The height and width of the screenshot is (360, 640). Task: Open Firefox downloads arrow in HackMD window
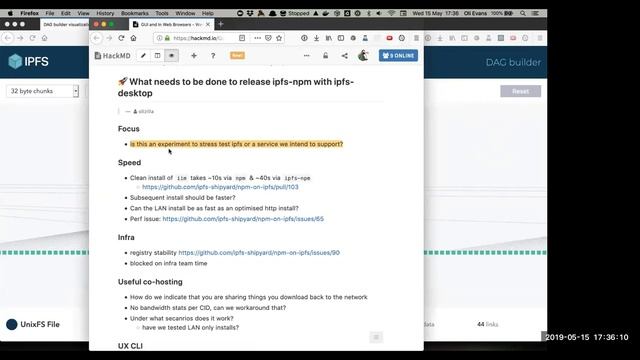coord(316,38)
